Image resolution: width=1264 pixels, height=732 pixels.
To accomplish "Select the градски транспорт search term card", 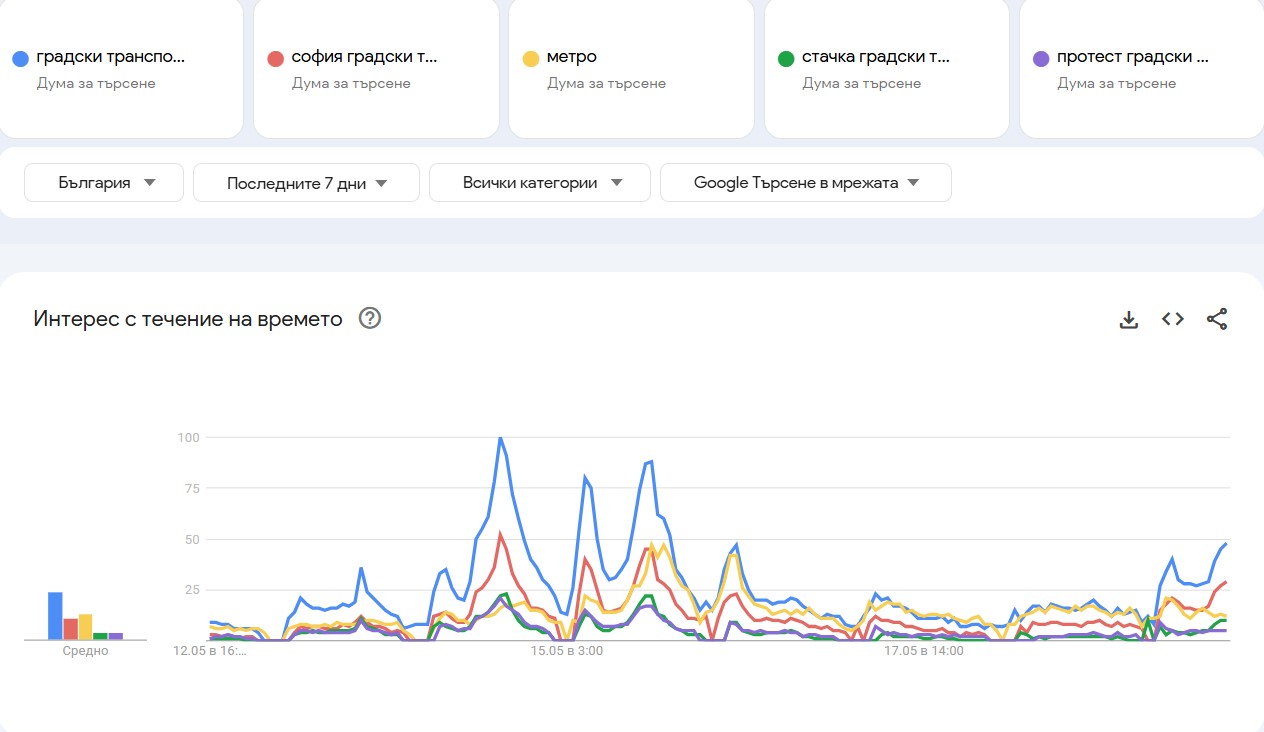I will tap(122, 68).
